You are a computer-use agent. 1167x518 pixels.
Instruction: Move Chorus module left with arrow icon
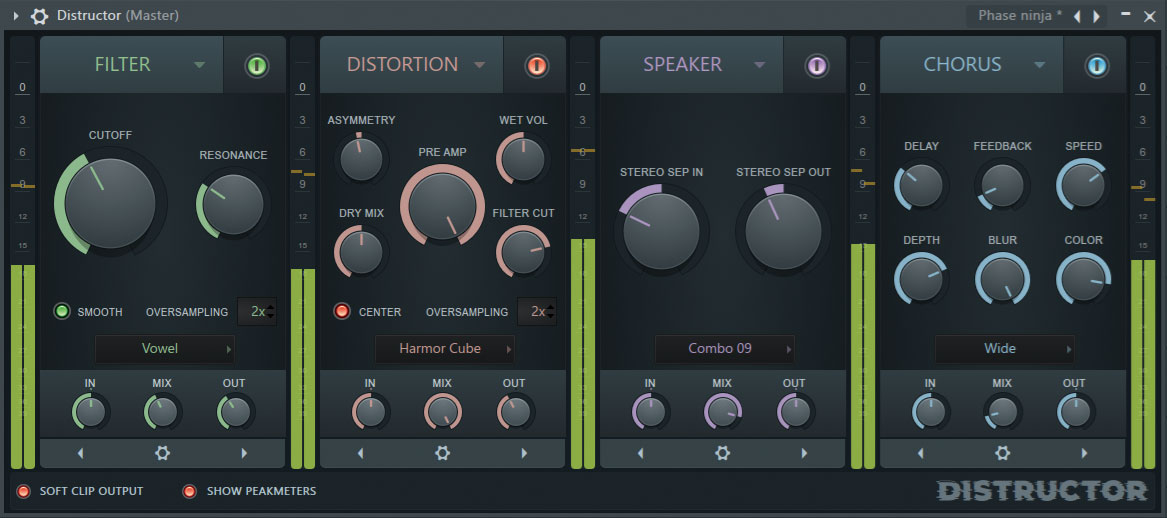point(921,453)
